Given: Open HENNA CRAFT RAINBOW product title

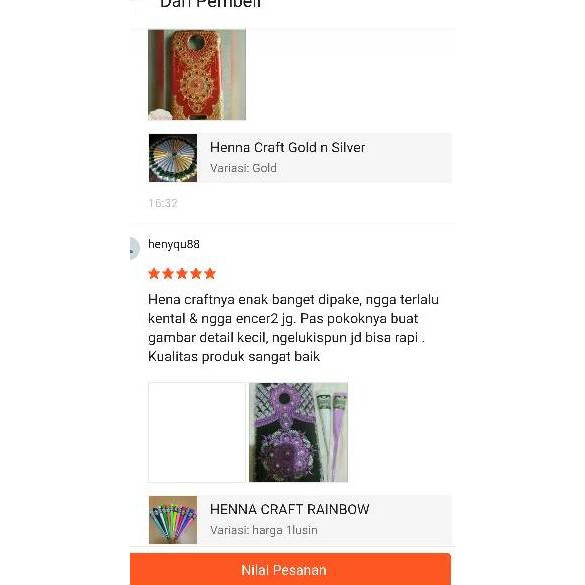Looking at the screenshot, I should pos(290,509).
